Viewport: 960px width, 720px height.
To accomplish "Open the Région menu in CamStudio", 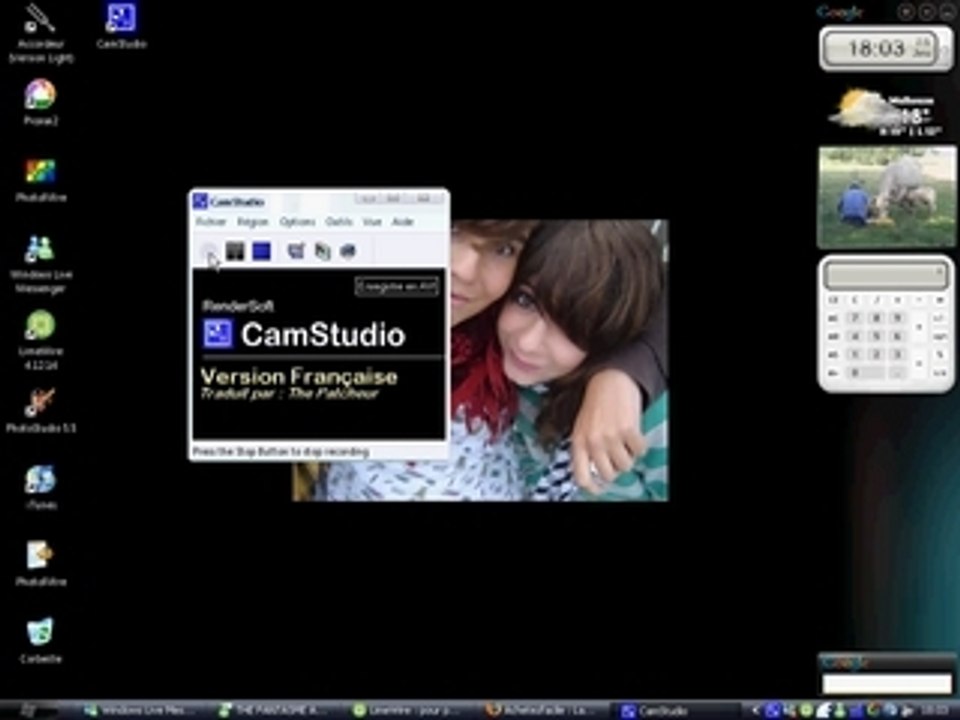I will 253,222.
